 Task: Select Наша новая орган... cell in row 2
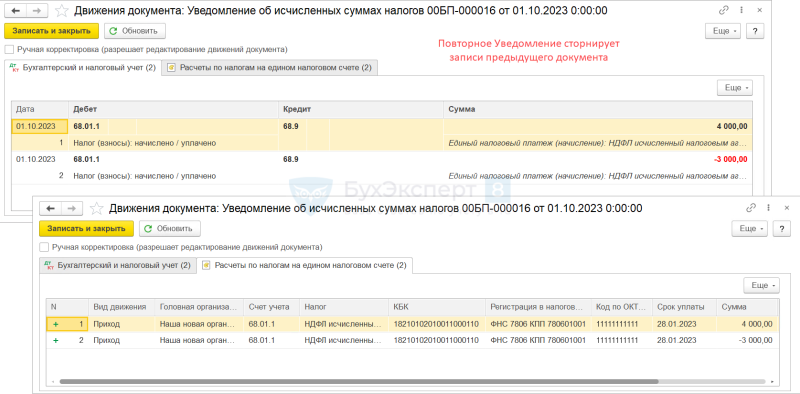click(x=199, y=340)
